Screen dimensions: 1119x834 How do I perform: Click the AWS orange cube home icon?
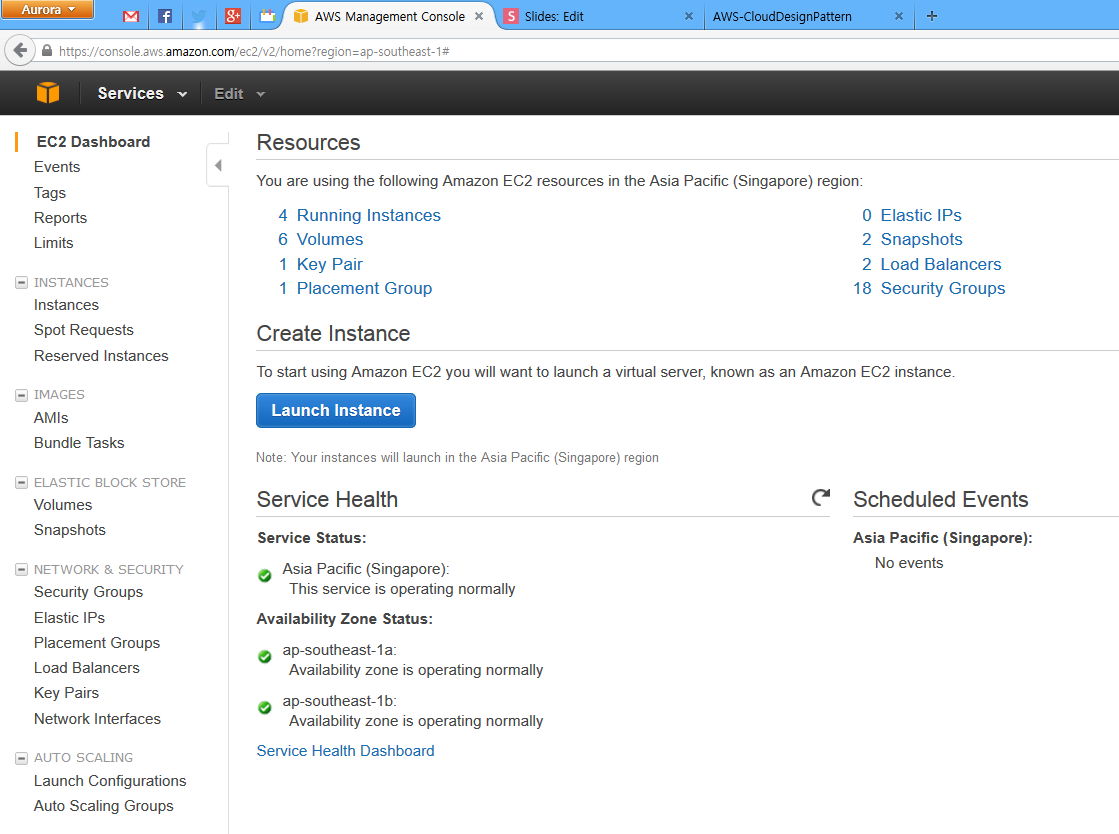(x=48, y=93)
